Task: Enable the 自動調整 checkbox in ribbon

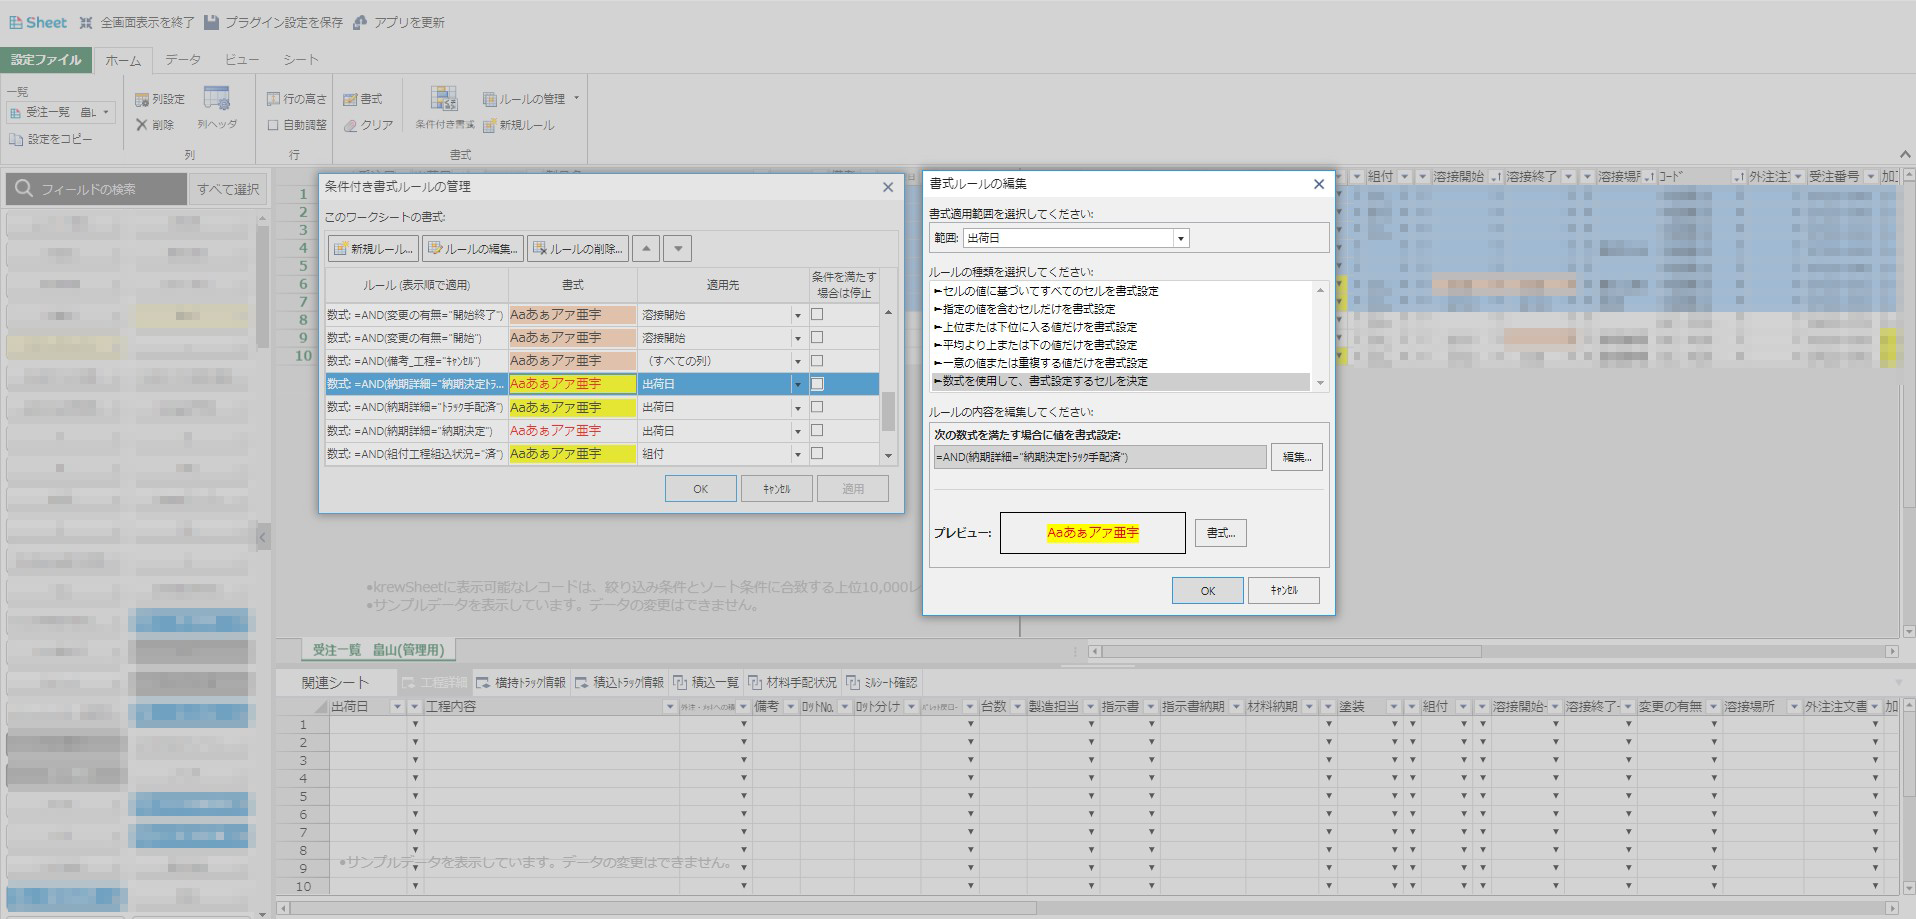Action: pos(273,125)
